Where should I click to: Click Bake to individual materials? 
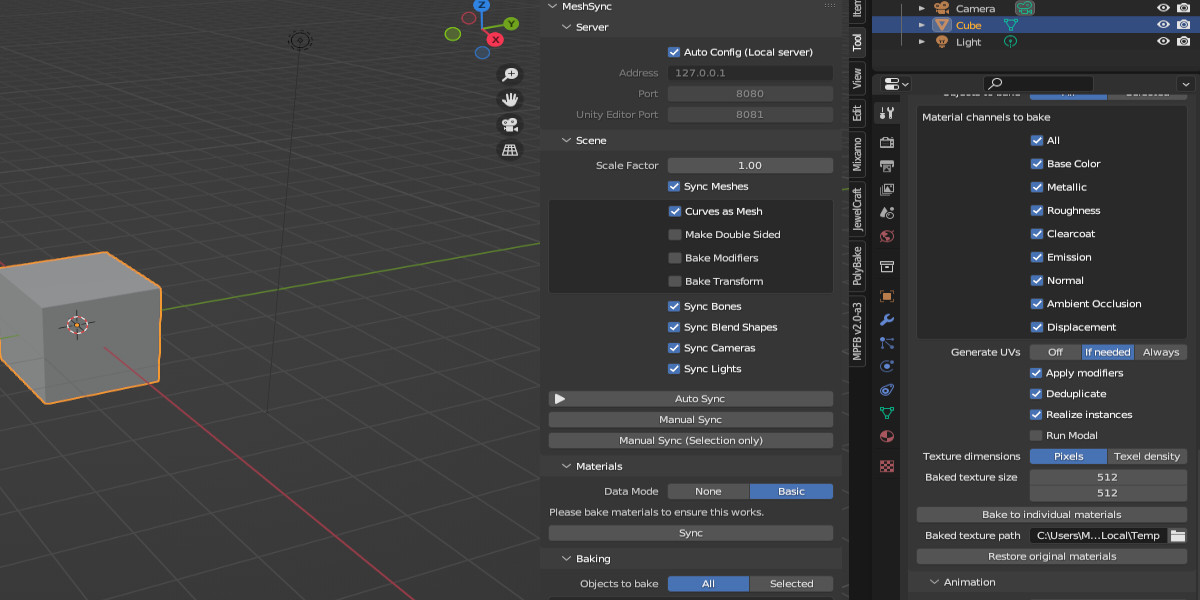coord(1051,515)
